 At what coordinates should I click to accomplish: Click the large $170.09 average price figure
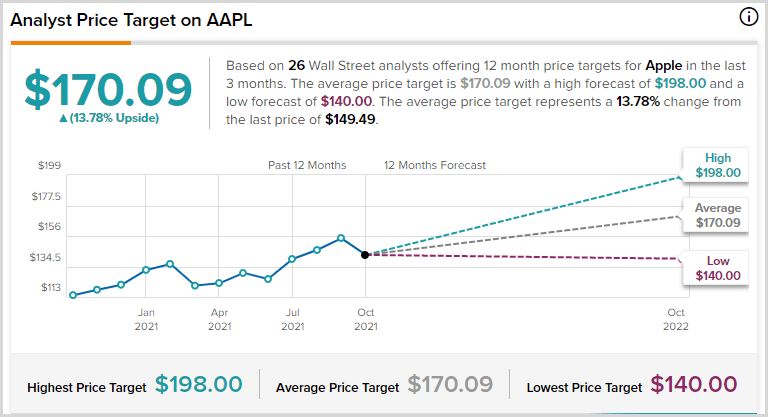coord(107,90)
